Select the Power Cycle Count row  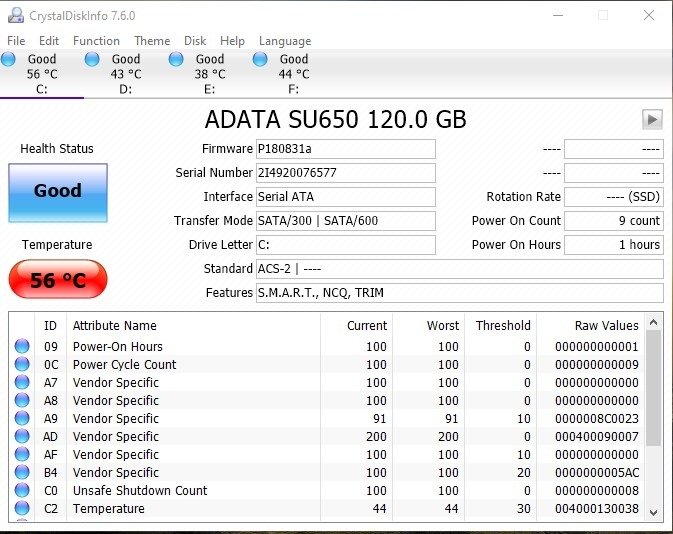pyautogui.click(x=328, y=364)
